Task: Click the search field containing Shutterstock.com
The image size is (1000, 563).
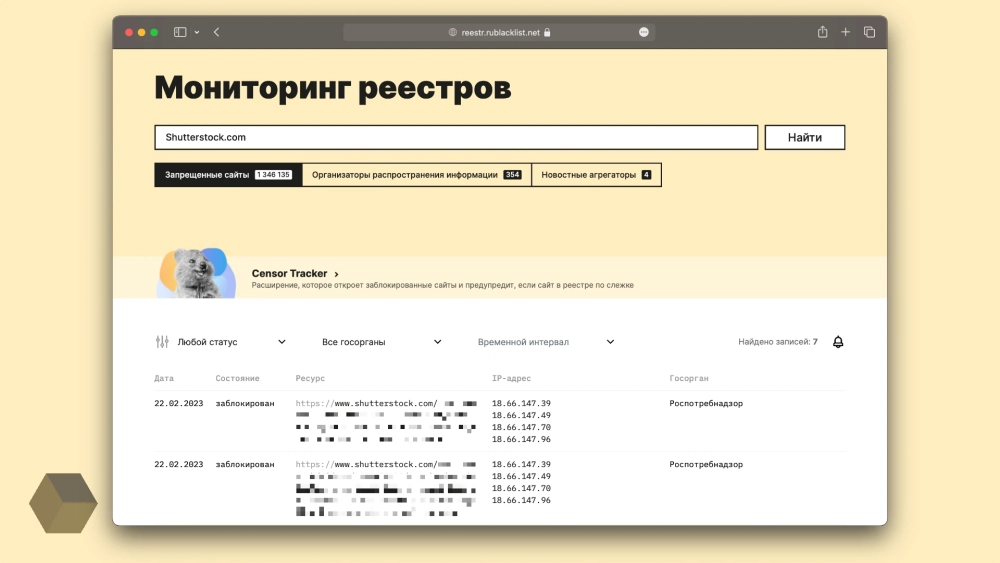Action: (x=455, y=137)
